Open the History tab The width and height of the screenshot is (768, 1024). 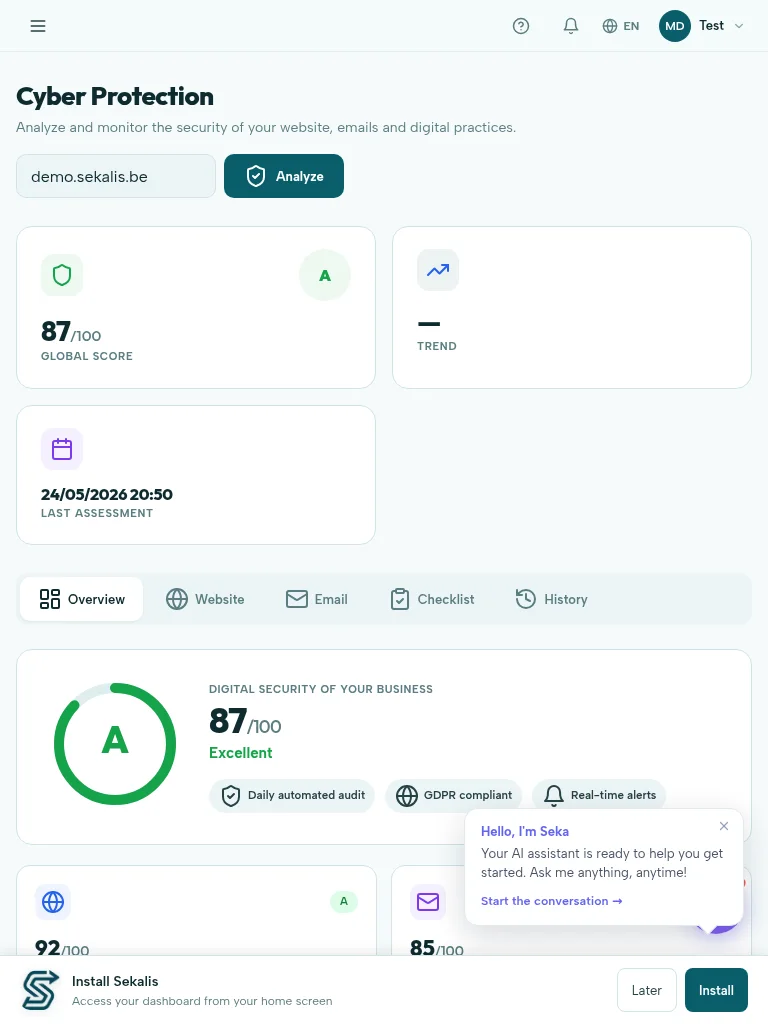(552, 599)
